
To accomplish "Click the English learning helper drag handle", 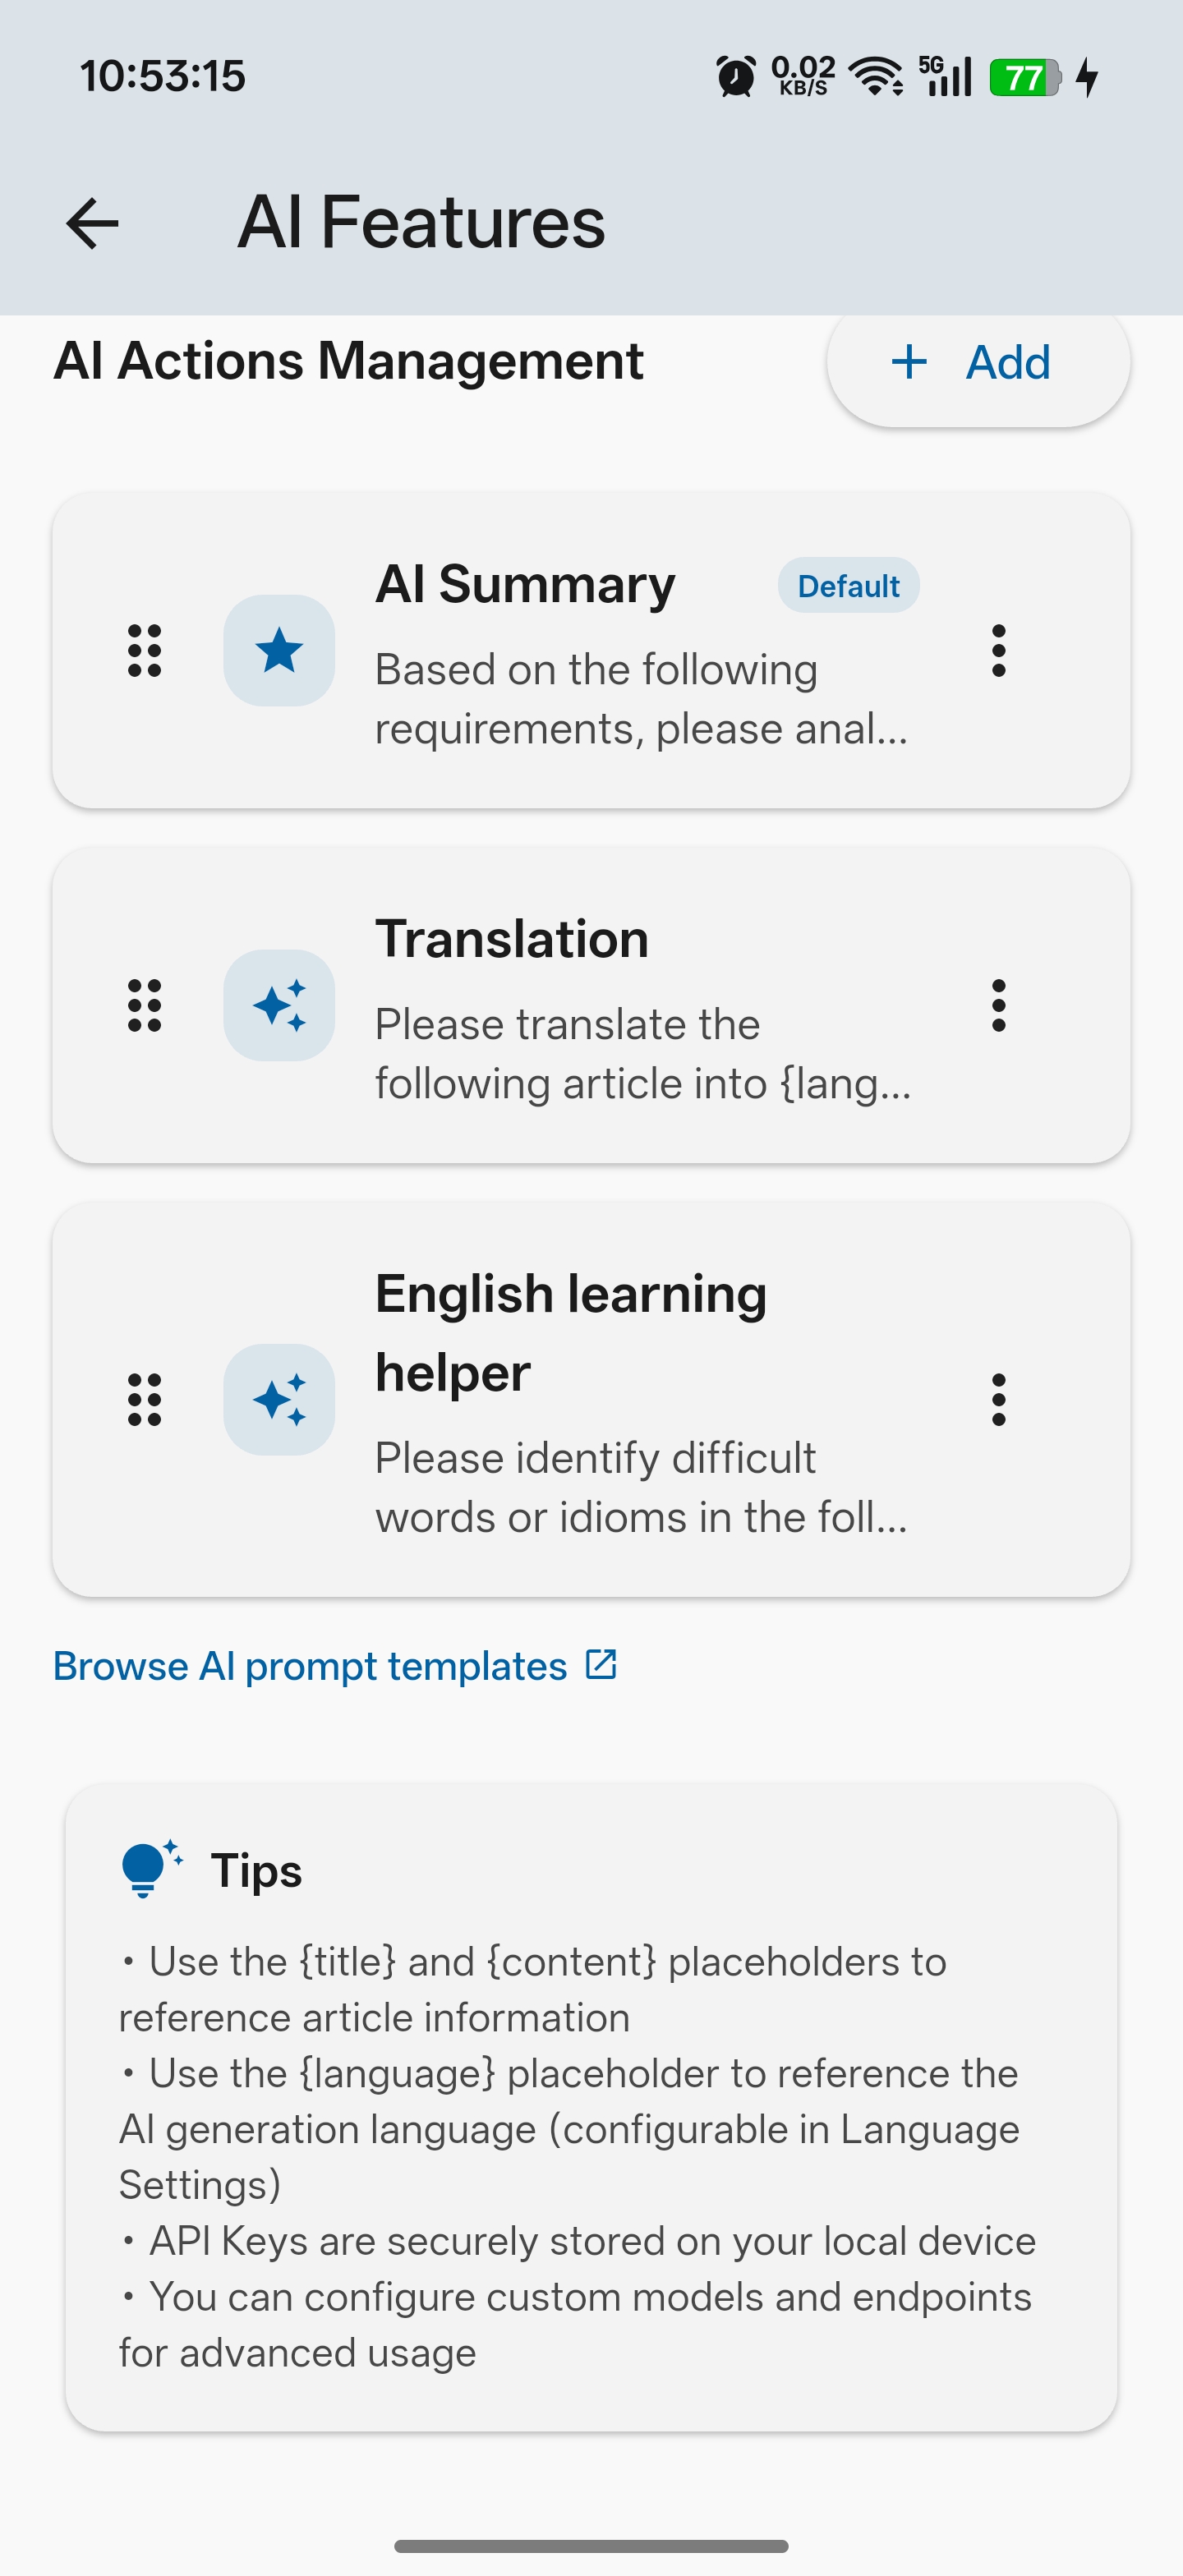I will [145, 1399].
